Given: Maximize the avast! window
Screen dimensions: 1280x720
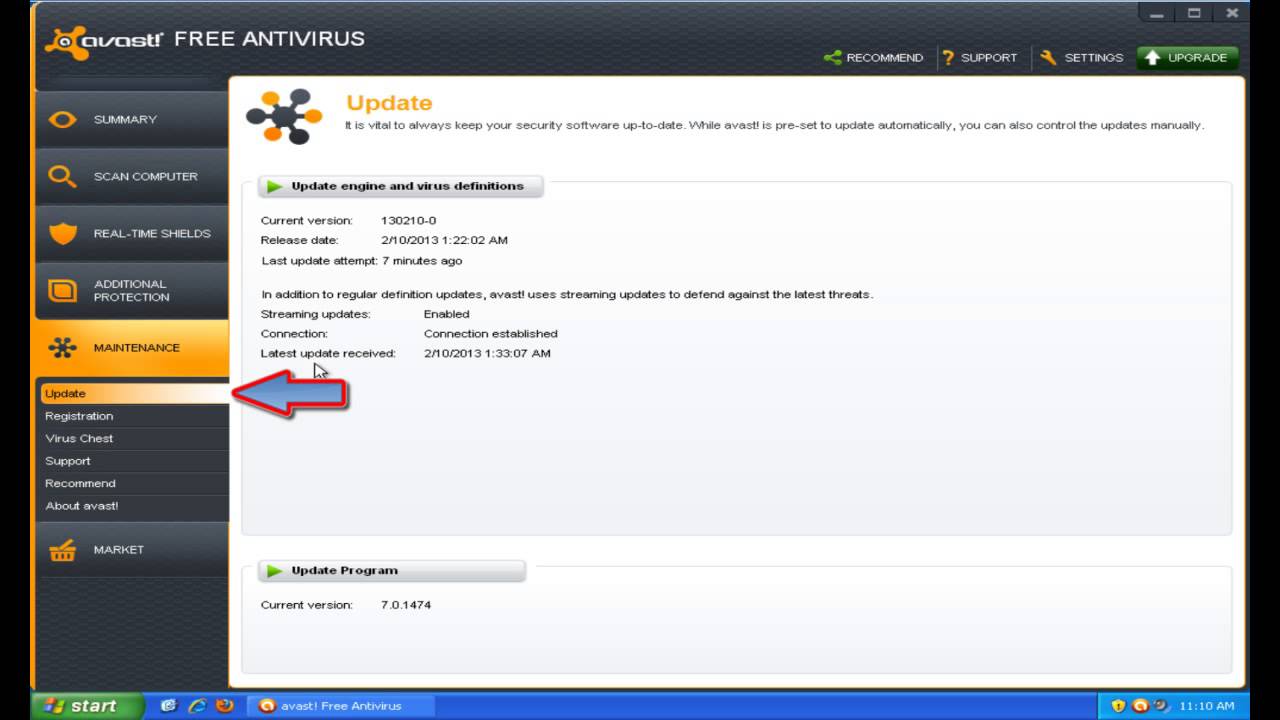Looking at the screenshot, I should click(1194, 13).
